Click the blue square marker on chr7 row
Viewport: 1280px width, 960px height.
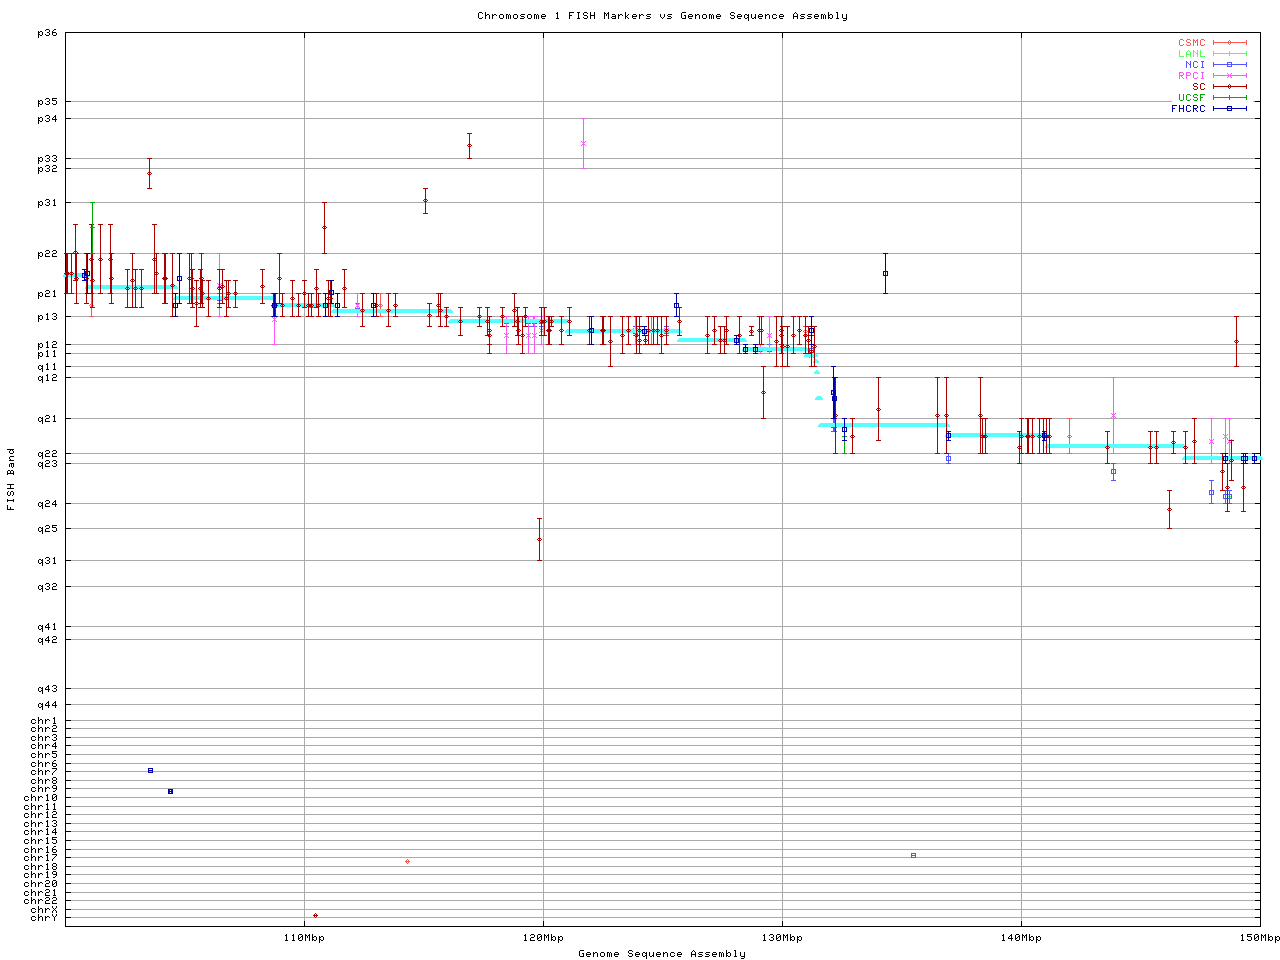pyautogui.click(x=150, y=770)
